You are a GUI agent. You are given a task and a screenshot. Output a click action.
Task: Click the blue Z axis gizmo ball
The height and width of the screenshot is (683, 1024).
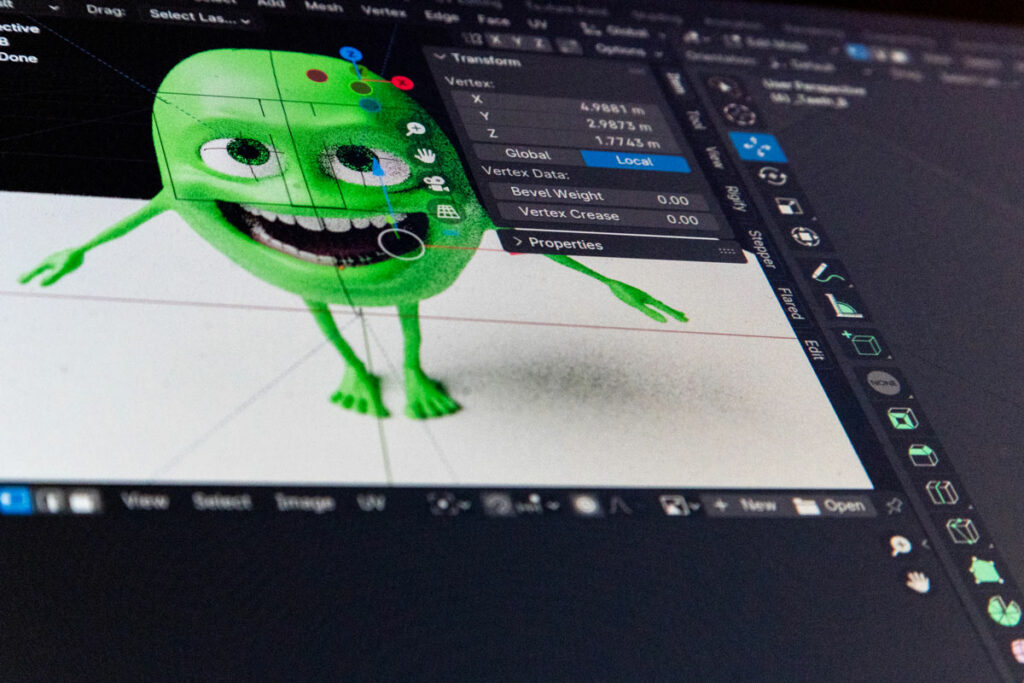351,54
